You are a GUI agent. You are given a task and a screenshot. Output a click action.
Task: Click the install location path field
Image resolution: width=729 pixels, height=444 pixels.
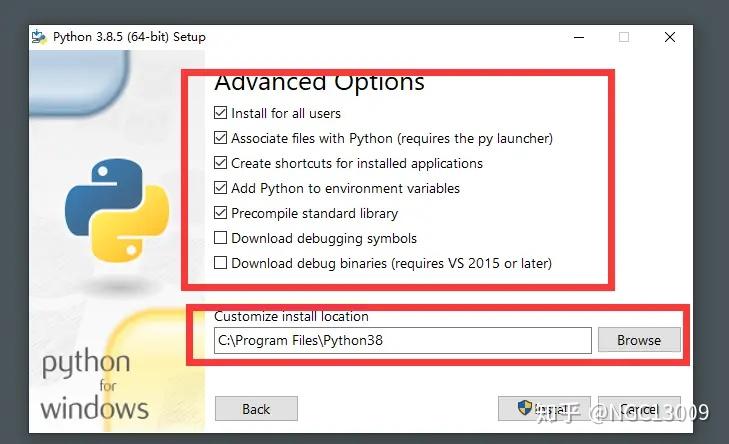coord(402,340)
